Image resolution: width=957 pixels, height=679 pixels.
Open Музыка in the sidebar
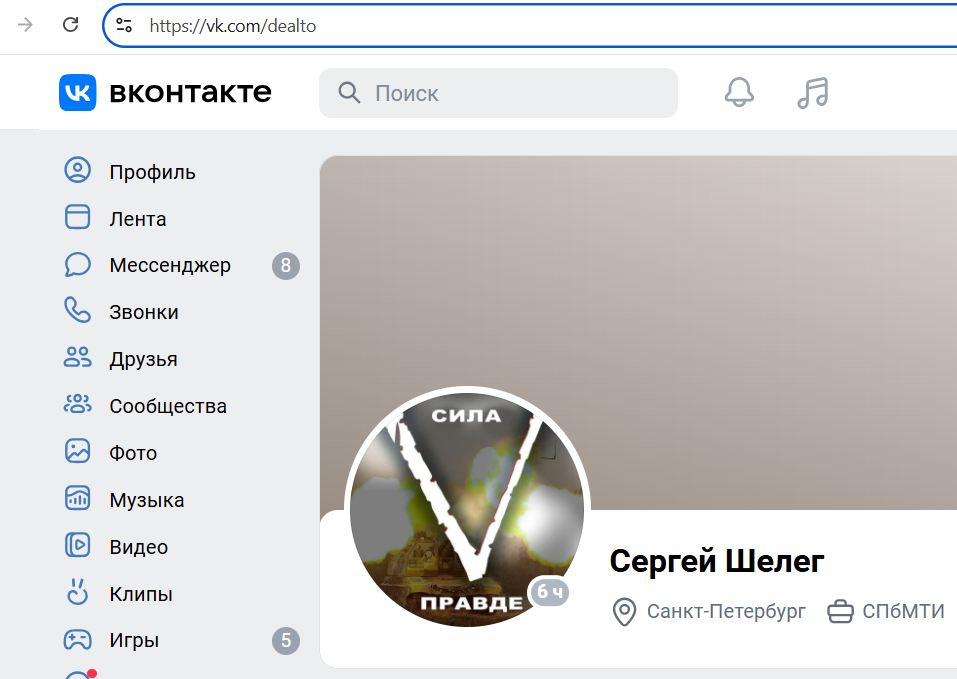point(146,500)
